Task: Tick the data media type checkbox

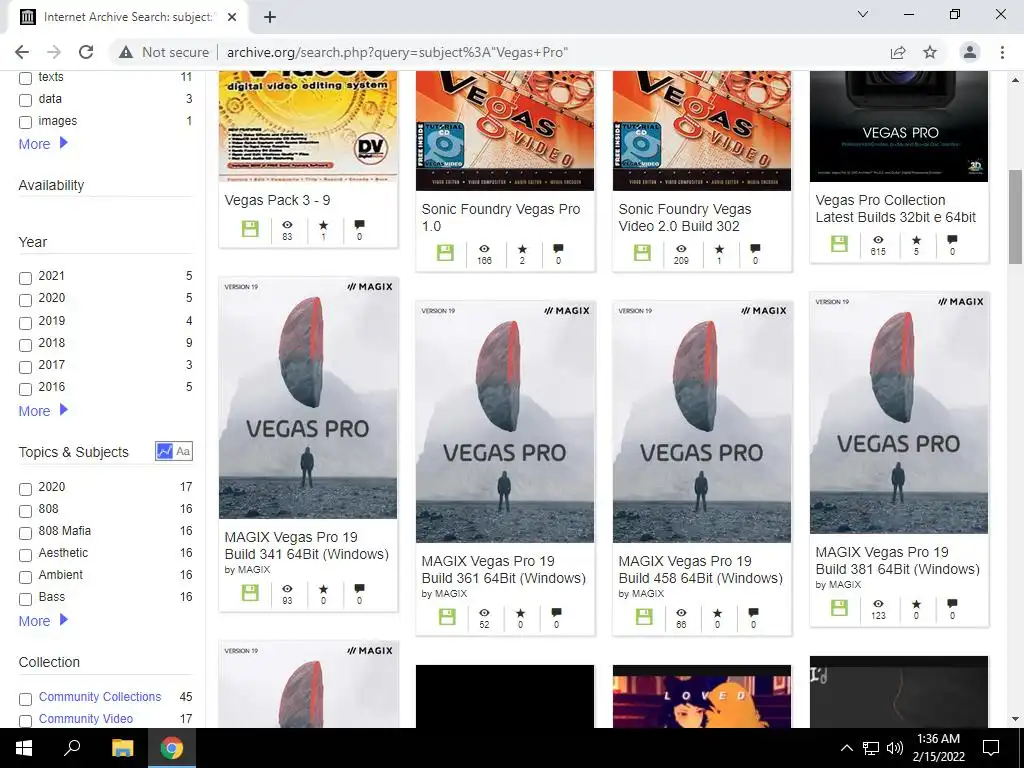Action: (x=25, y=100)
